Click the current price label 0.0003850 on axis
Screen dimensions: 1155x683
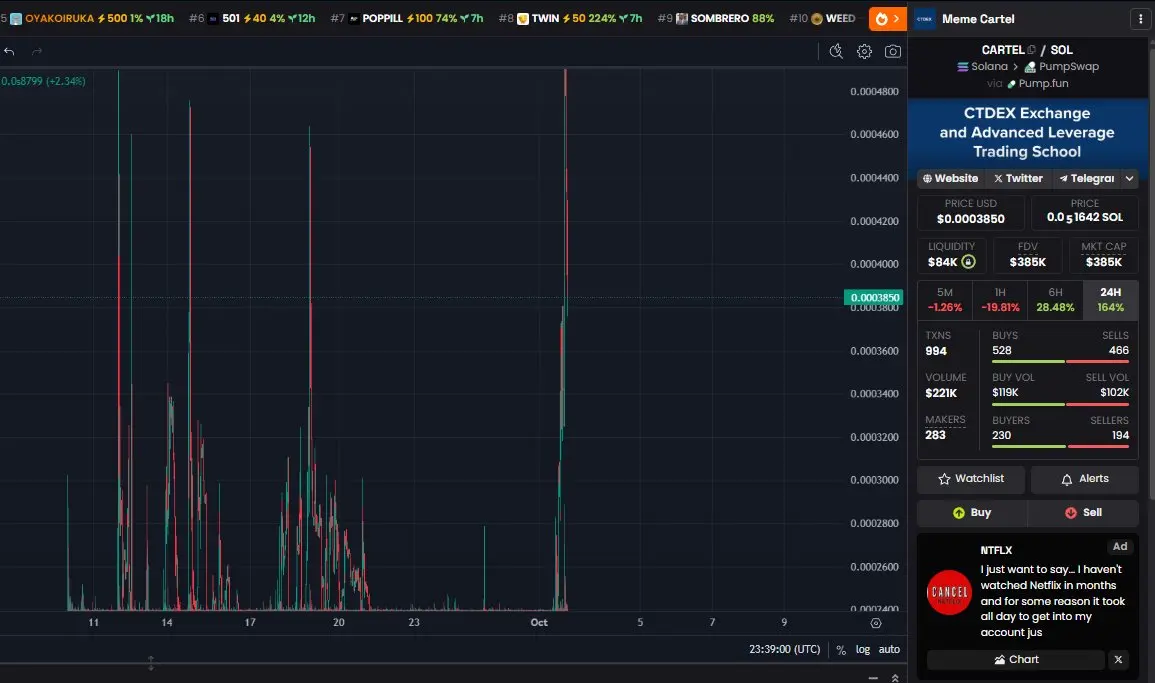click(874, 298)
